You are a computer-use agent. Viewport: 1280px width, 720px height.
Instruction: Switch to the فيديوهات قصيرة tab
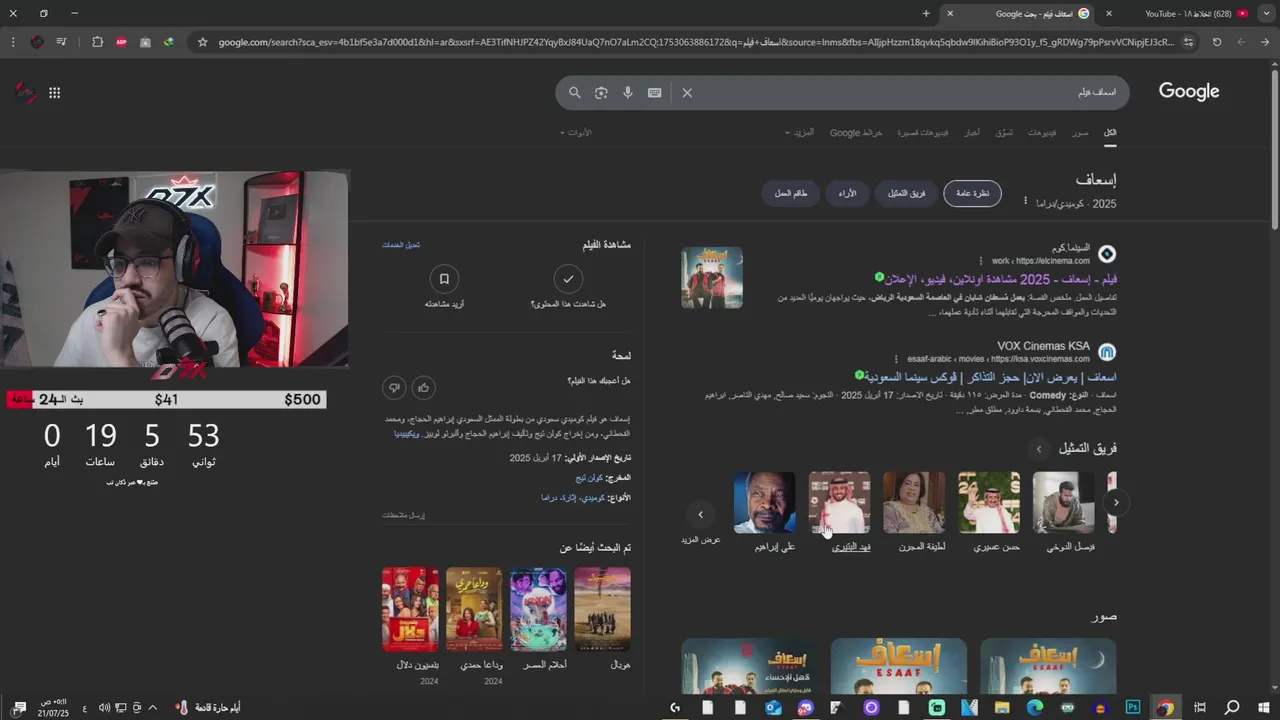click(922, 132)
